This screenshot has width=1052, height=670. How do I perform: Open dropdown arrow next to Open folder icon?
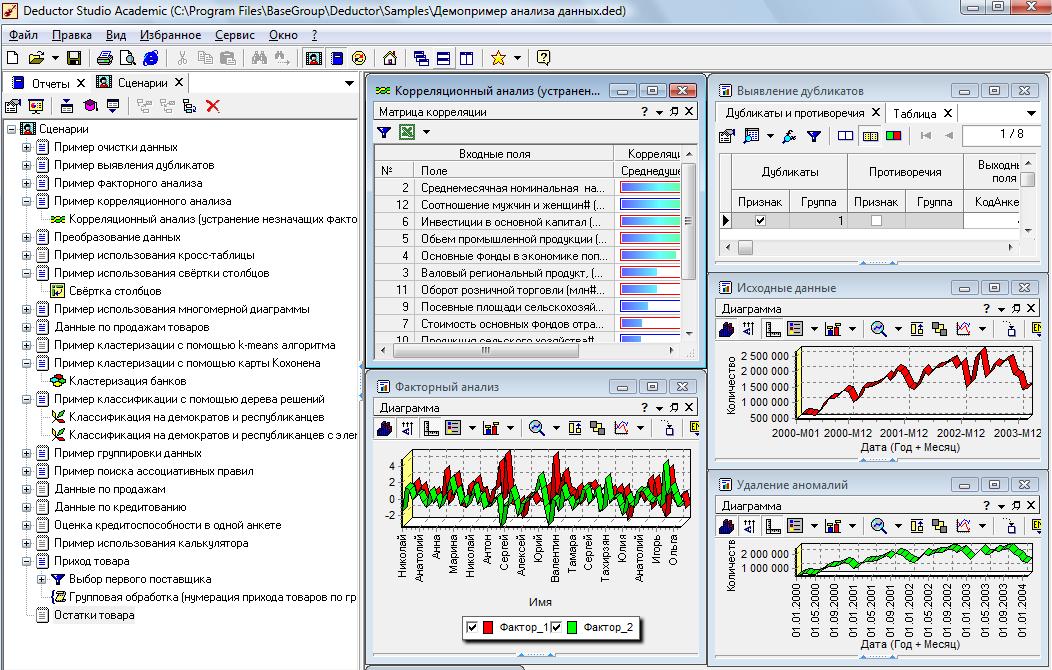tap(55, 58)
